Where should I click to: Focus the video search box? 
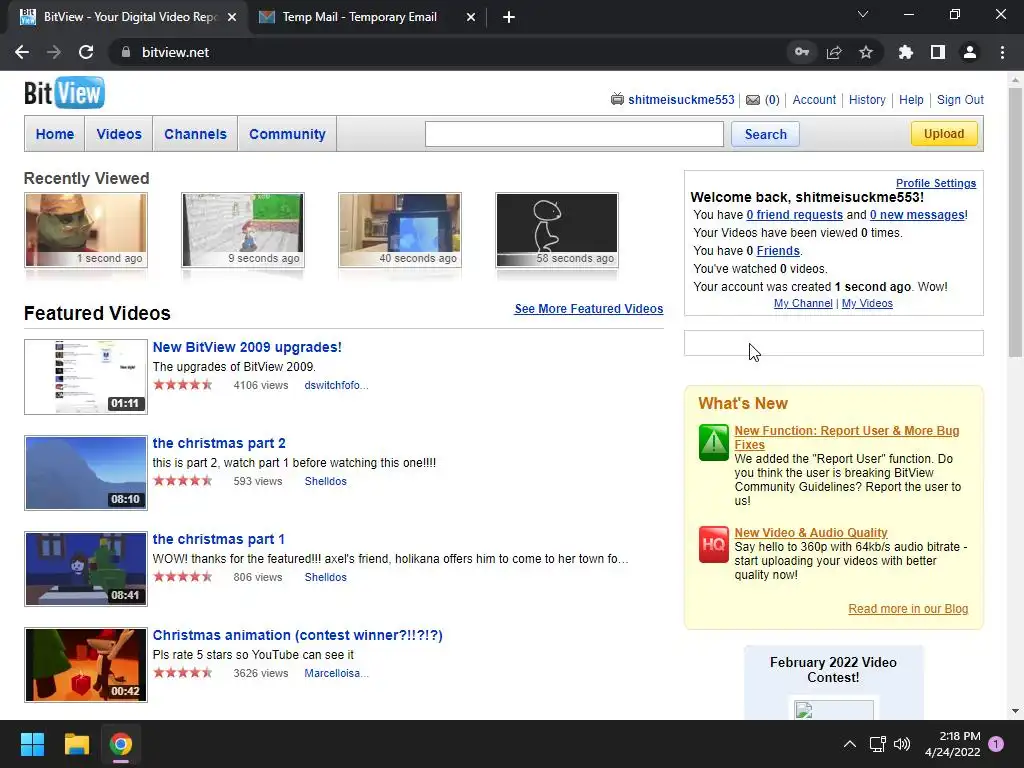pyautogui.click(x=574, y=134)
